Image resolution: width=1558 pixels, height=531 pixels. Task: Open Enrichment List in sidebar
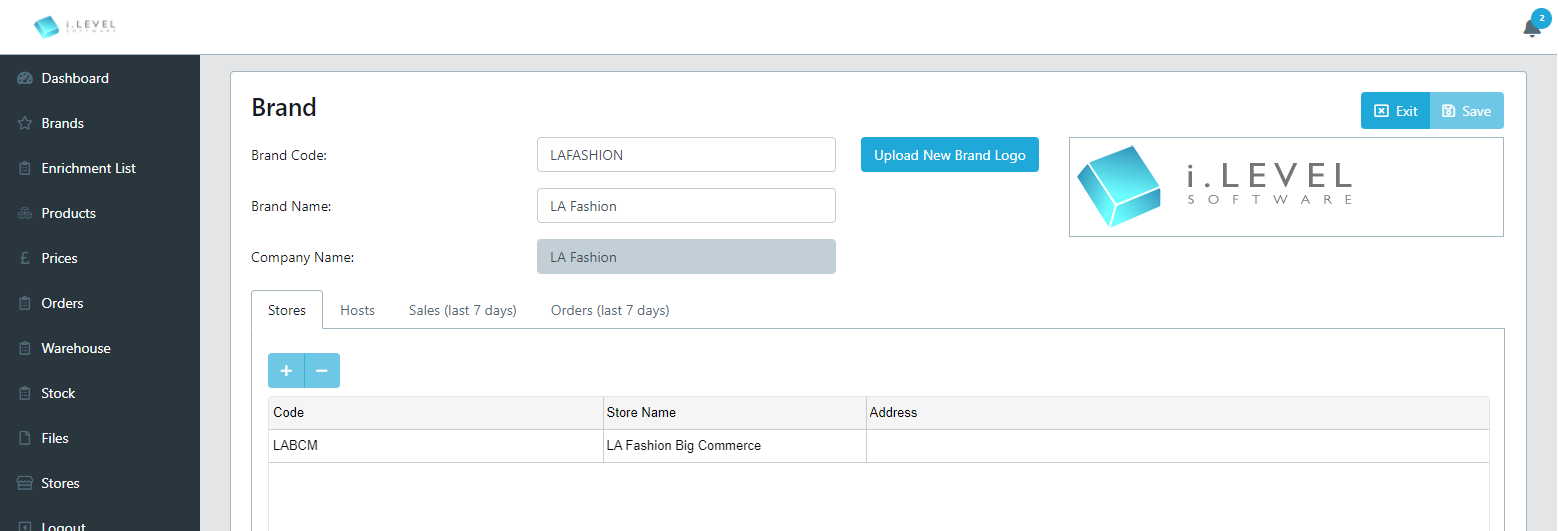88,168
